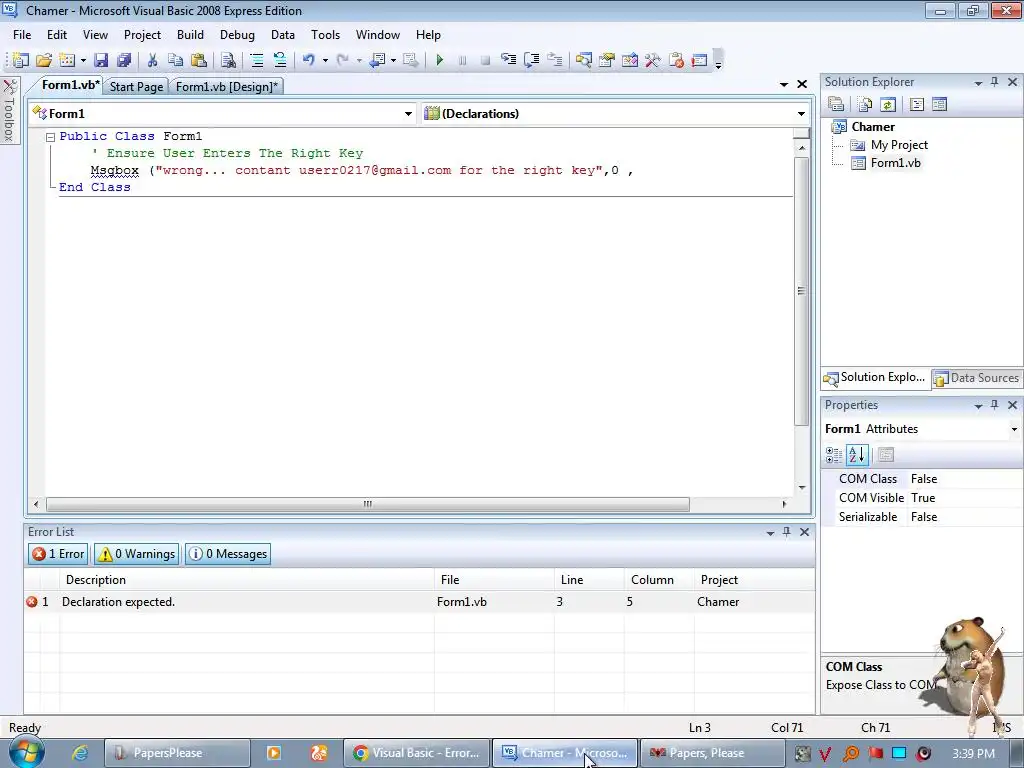Click Show All Files in Solution Explorer
Viewport: 1024px width, 768px height.
865,104
